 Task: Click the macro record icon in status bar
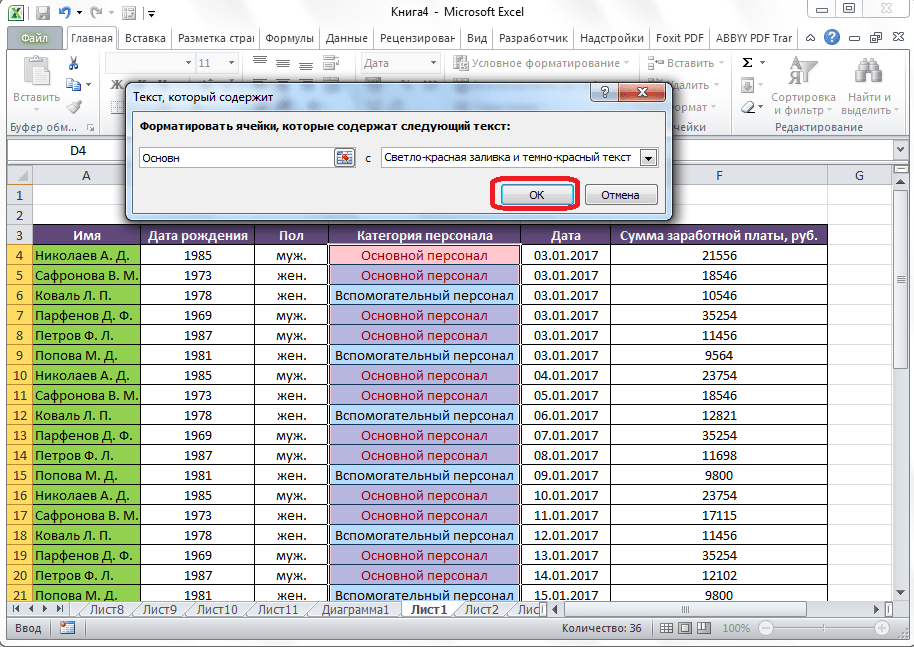[67, 628]
